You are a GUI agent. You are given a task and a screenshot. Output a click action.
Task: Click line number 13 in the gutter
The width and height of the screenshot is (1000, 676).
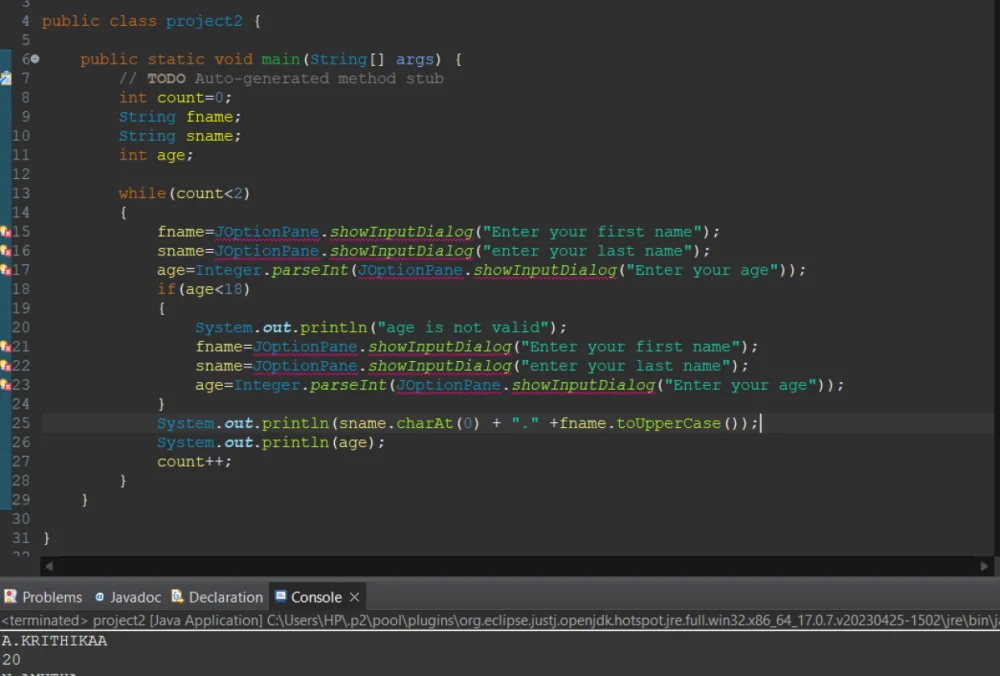21,193
